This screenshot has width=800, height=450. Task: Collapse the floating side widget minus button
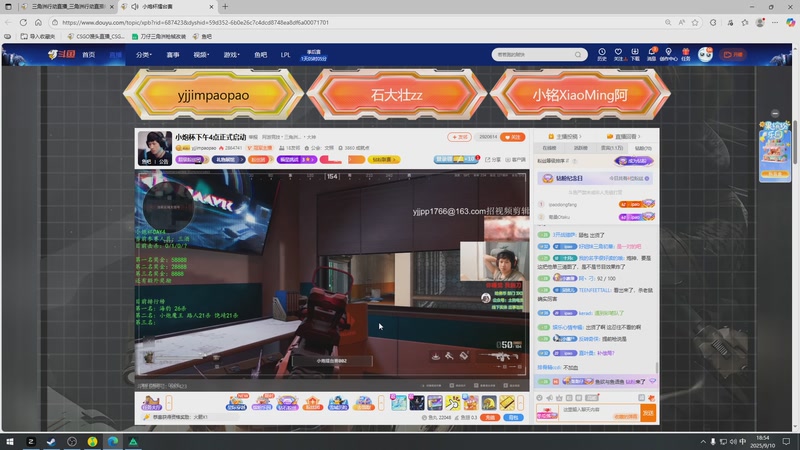pyautogui.click(x=775, y=113)
